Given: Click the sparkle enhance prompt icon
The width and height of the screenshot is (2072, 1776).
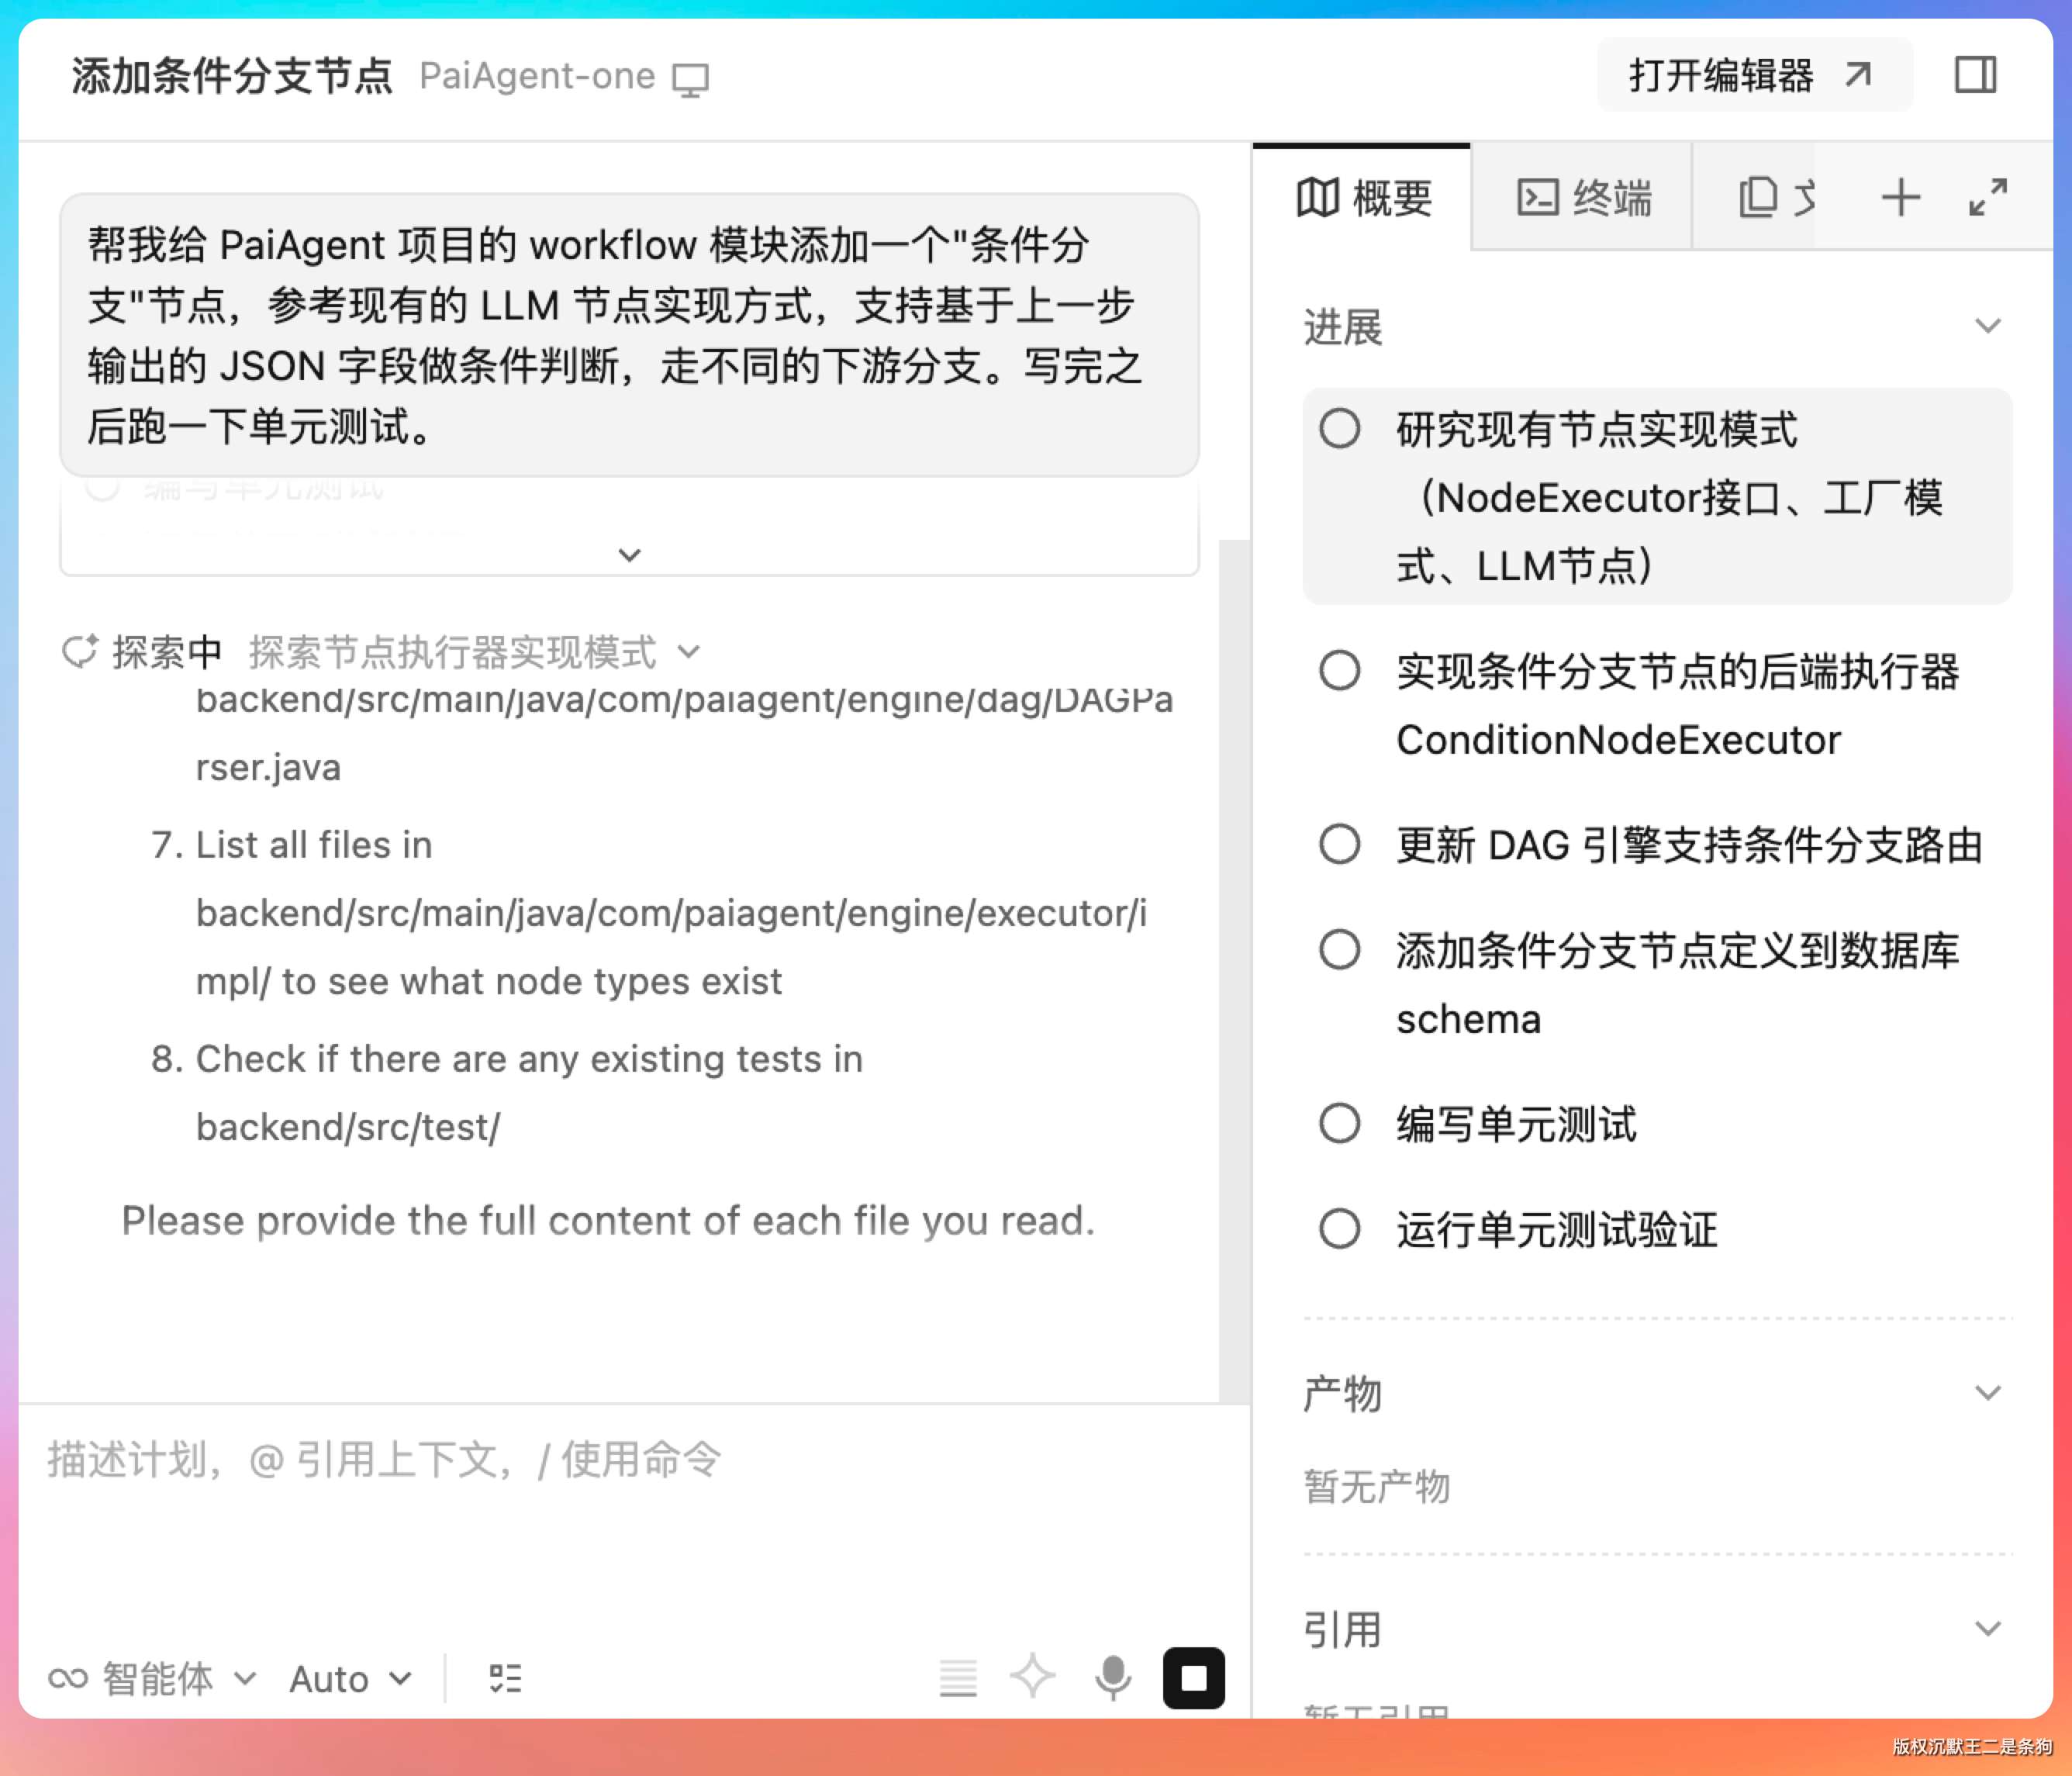Looking at the screenshot, I should [1032, 1677].
